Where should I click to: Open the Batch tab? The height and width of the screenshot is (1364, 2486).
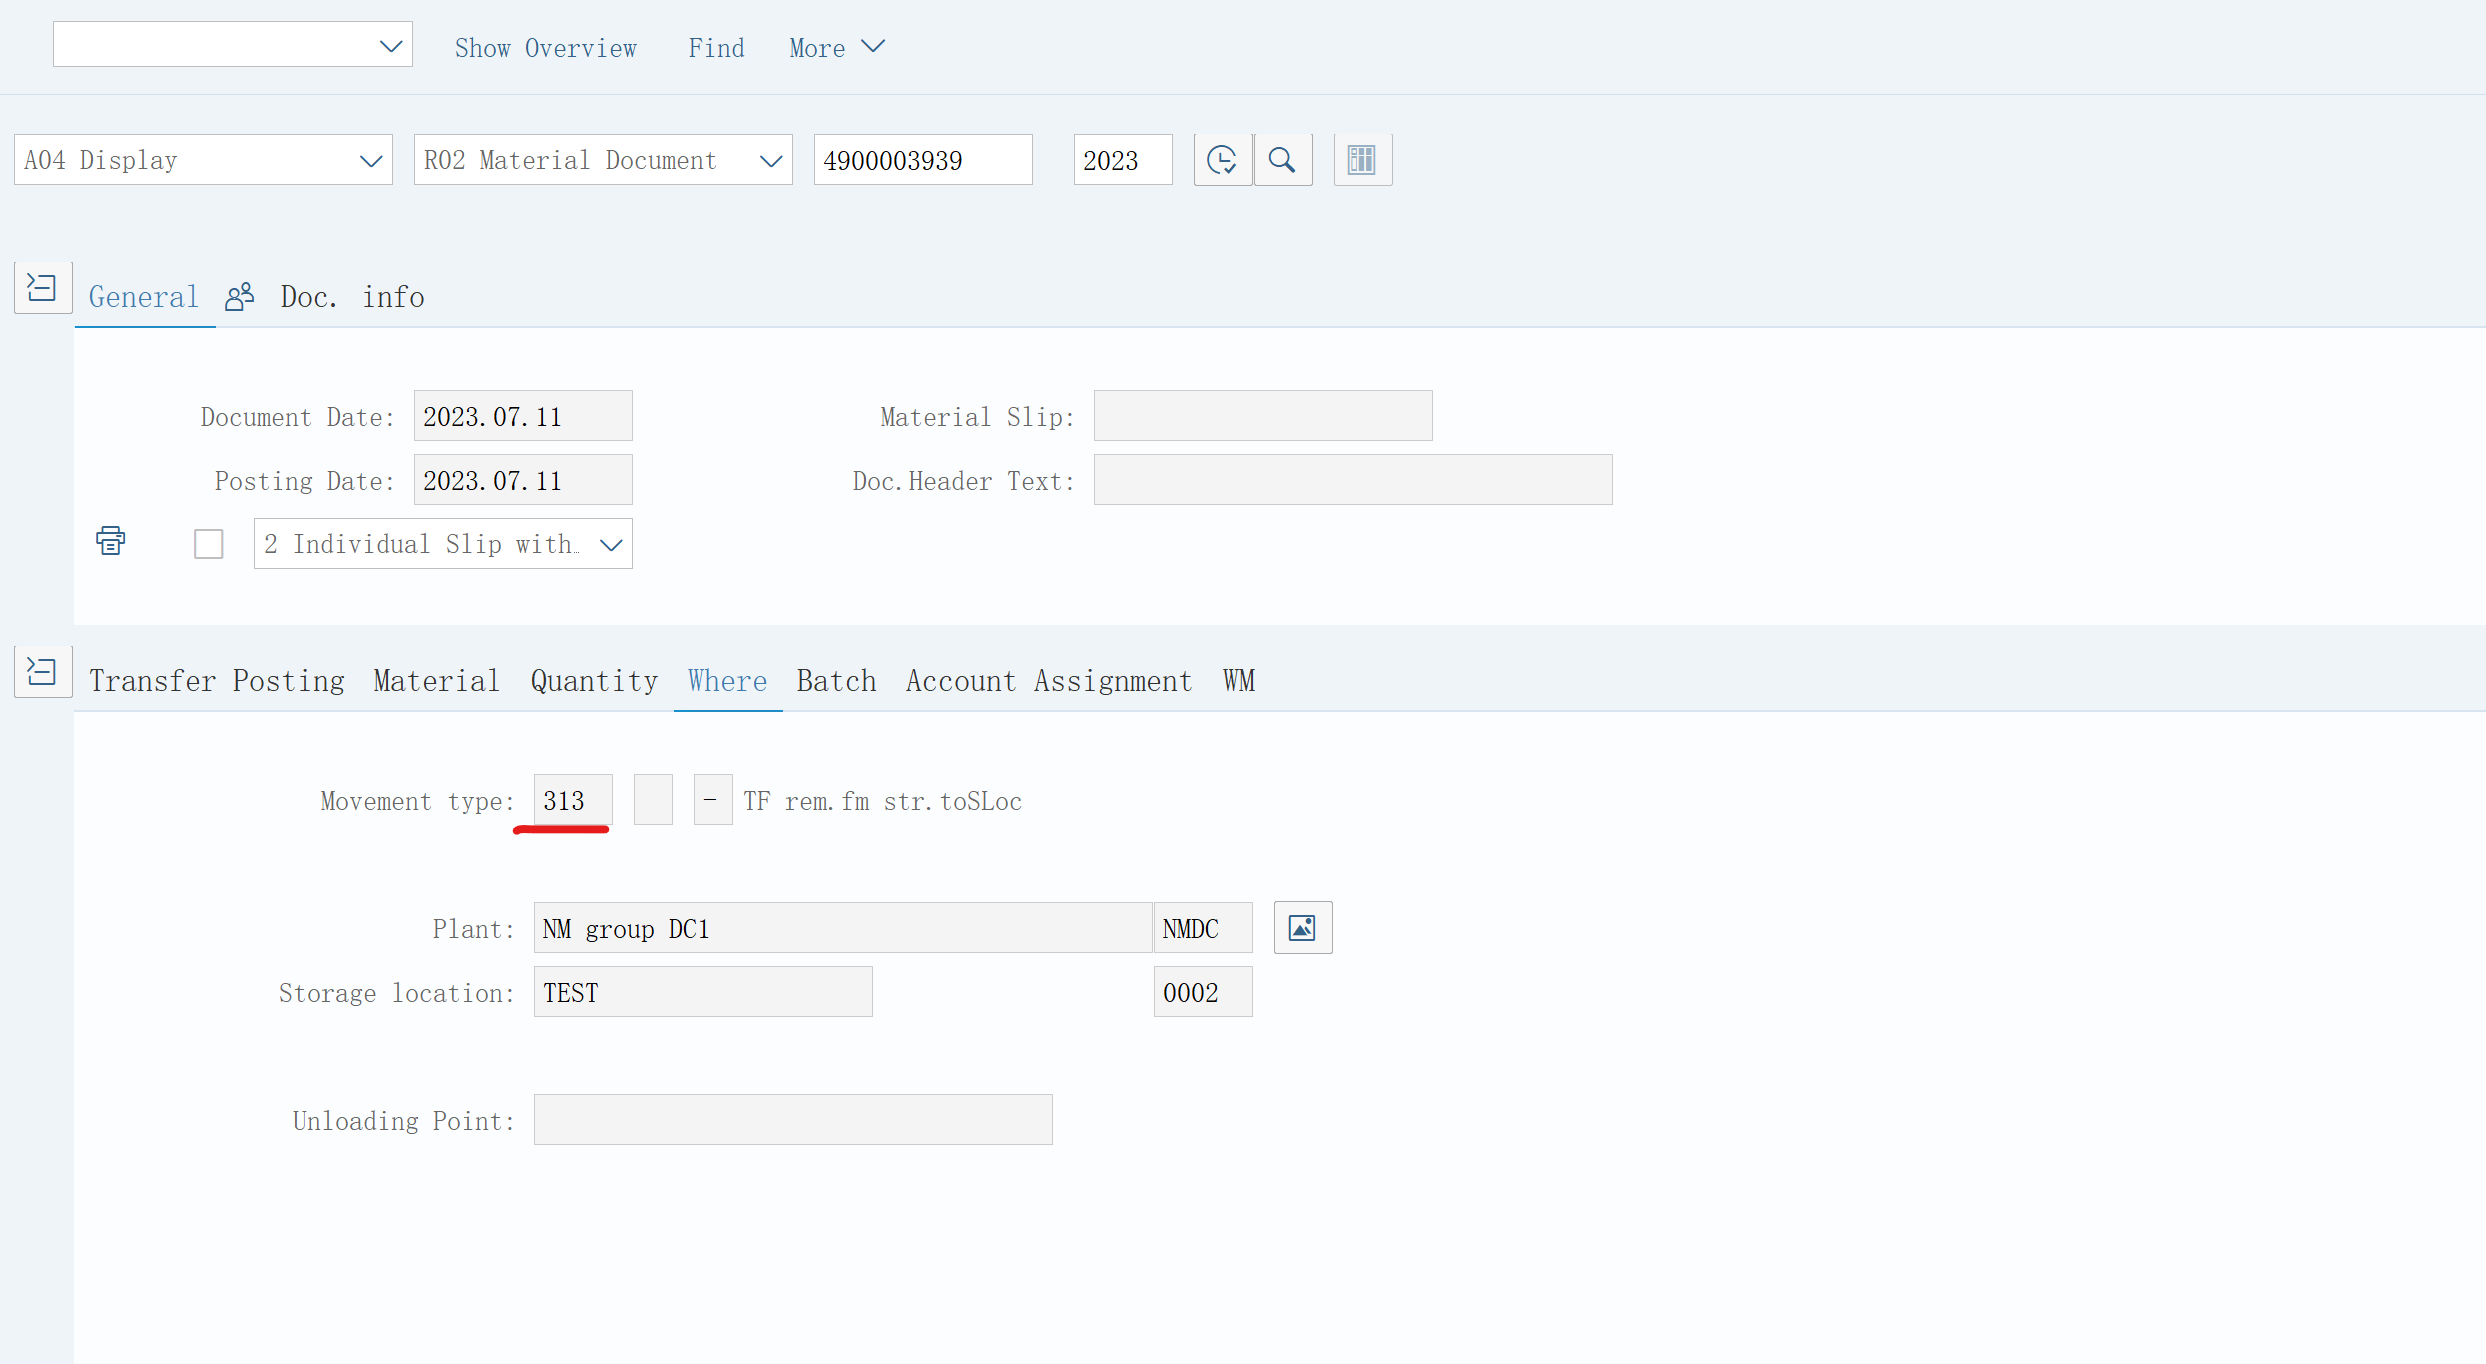836,681
